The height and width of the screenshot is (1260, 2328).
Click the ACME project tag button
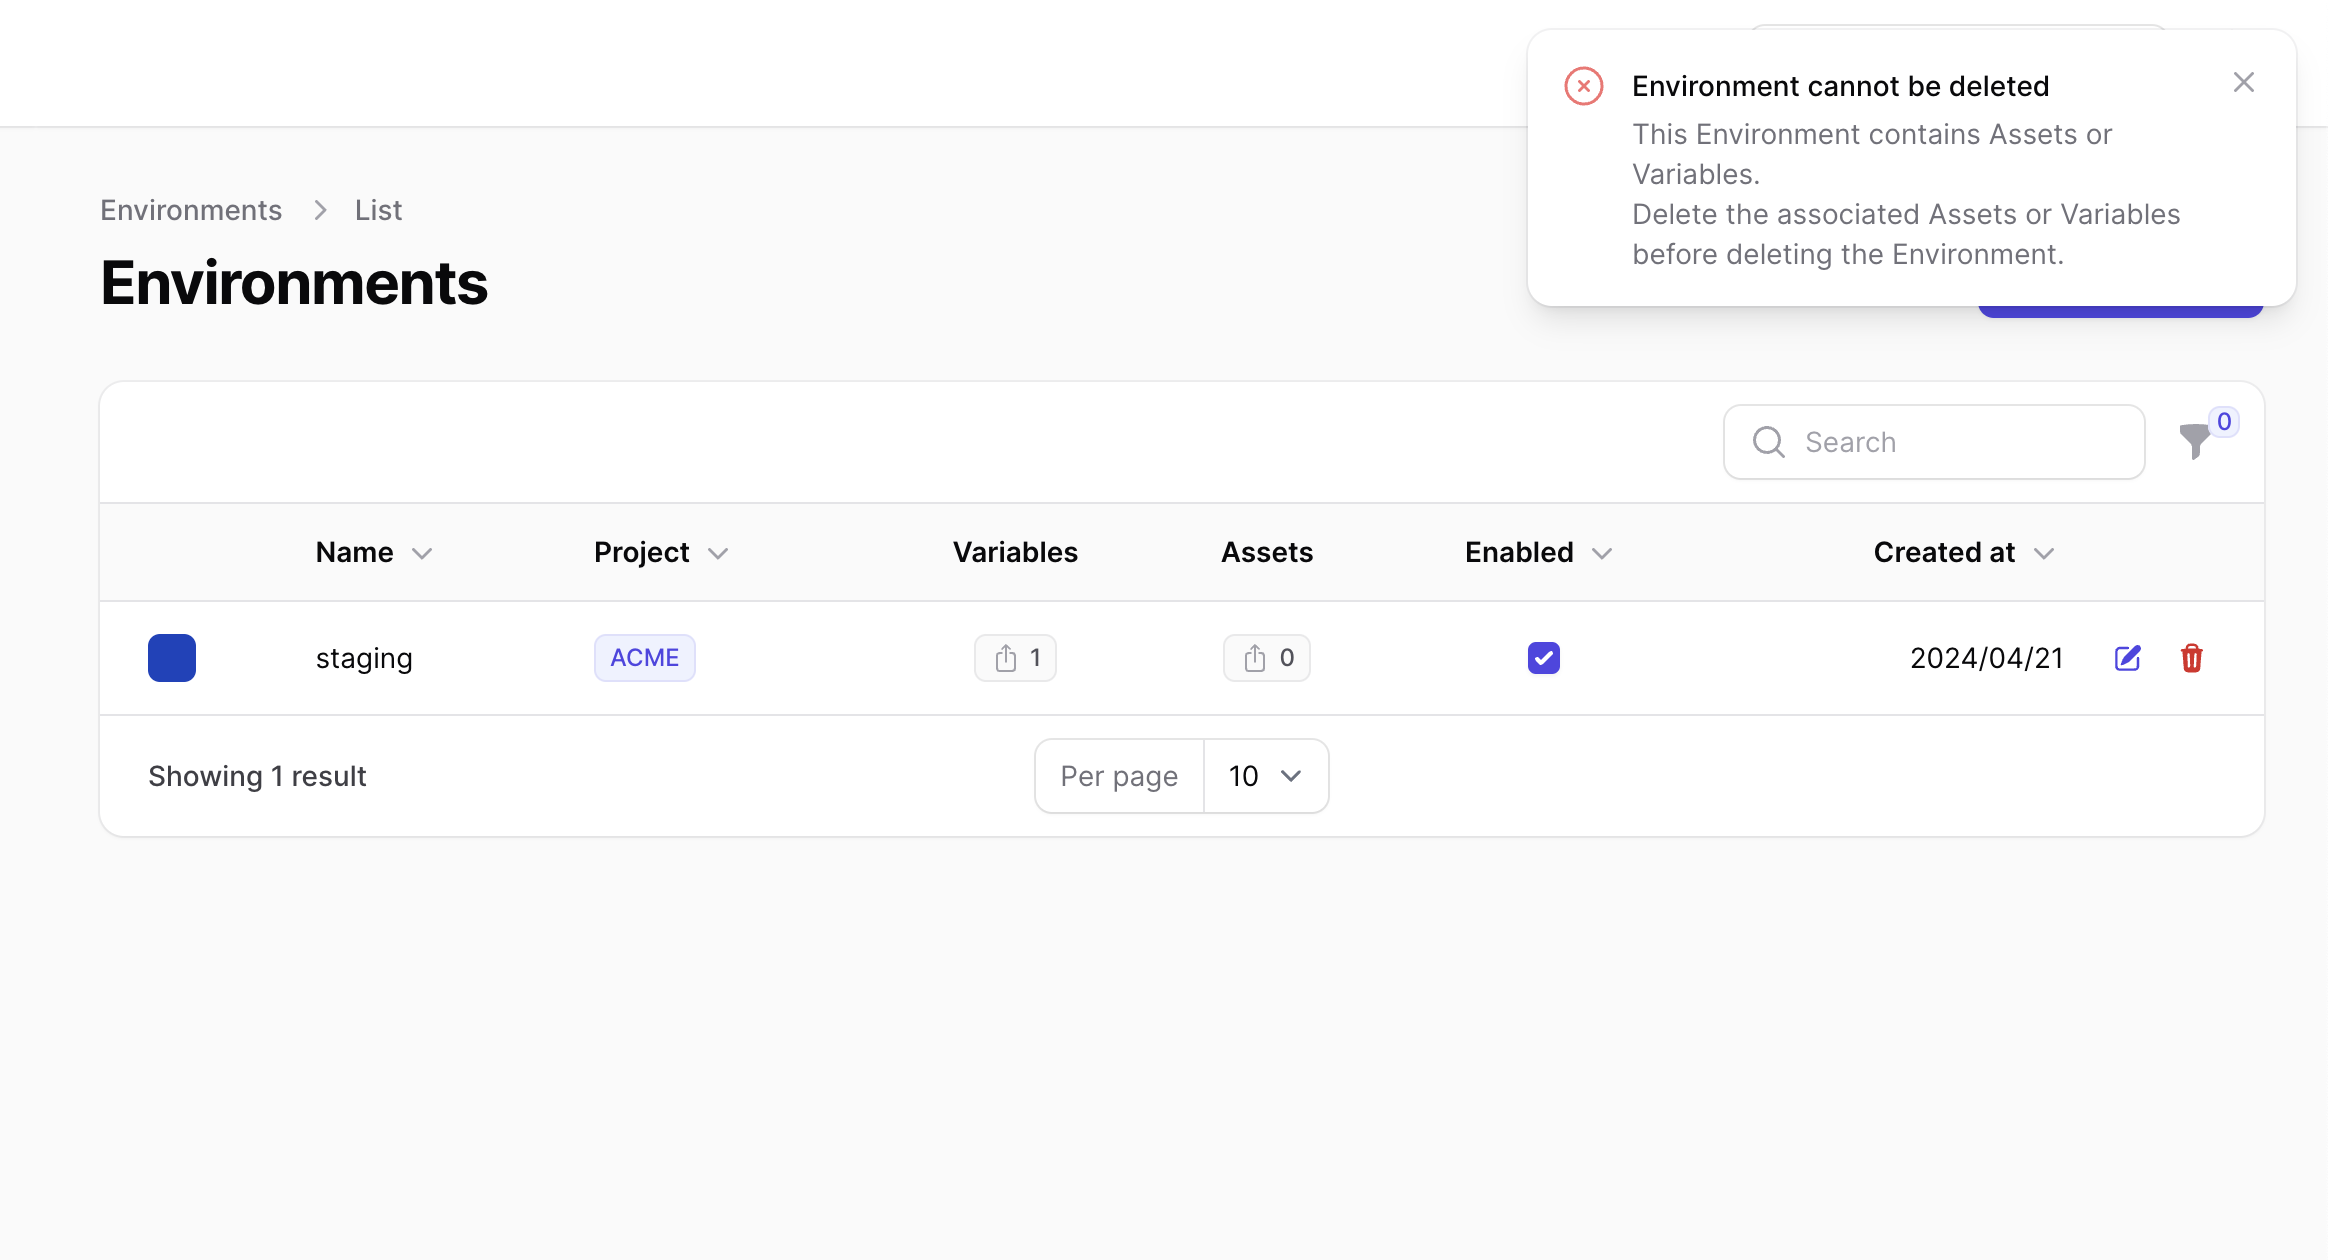tap(645, 658)
